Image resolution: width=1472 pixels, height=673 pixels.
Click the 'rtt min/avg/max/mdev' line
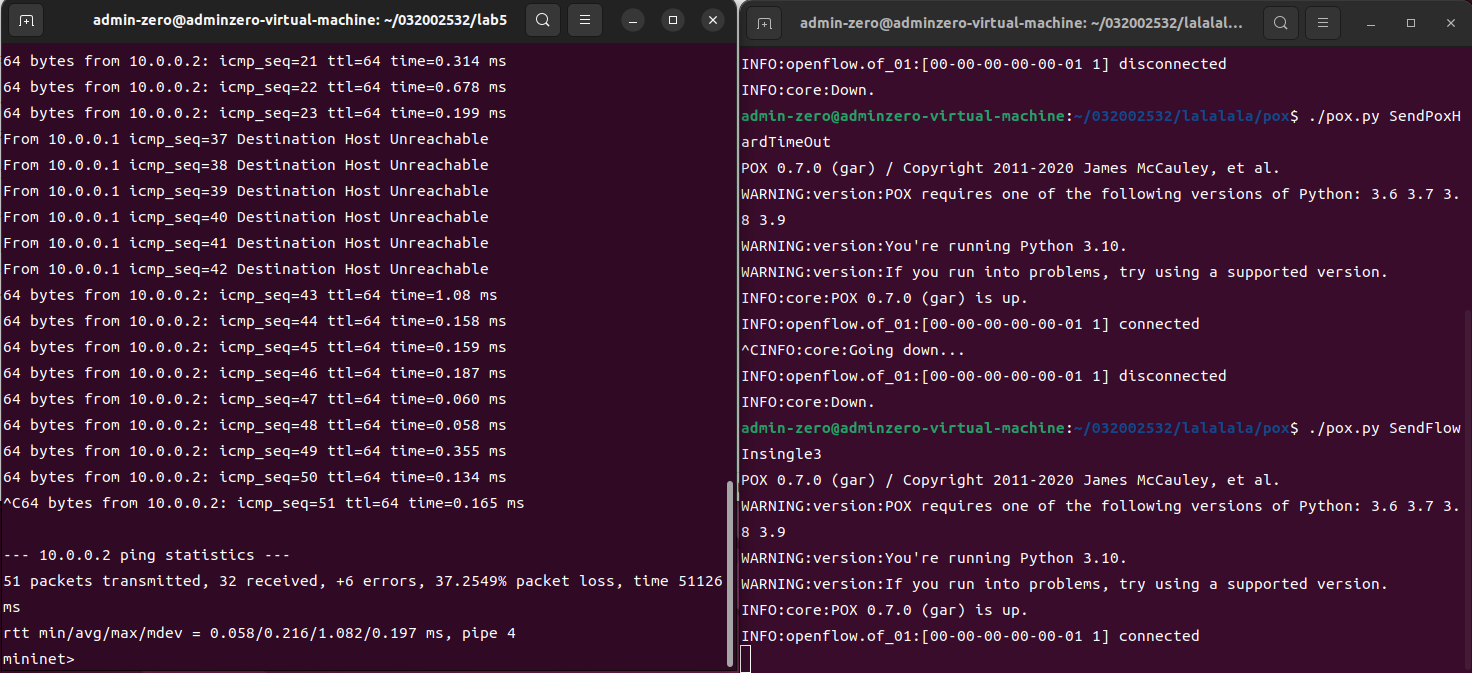click(259, 633)
